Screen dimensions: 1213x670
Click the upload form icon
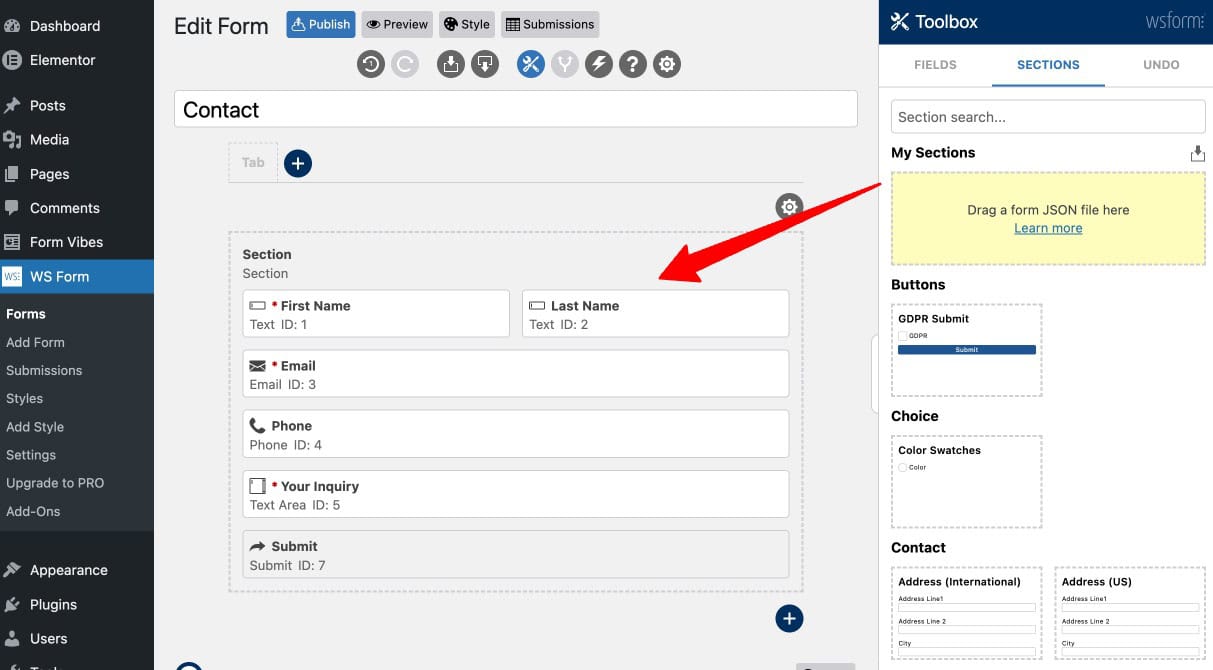[x=451, y=65]
